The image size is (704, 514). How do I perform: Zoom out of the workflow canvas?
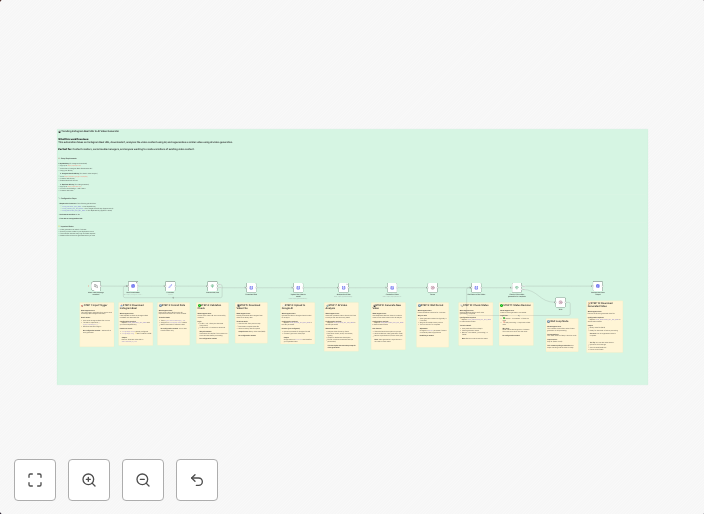(143, 480)
